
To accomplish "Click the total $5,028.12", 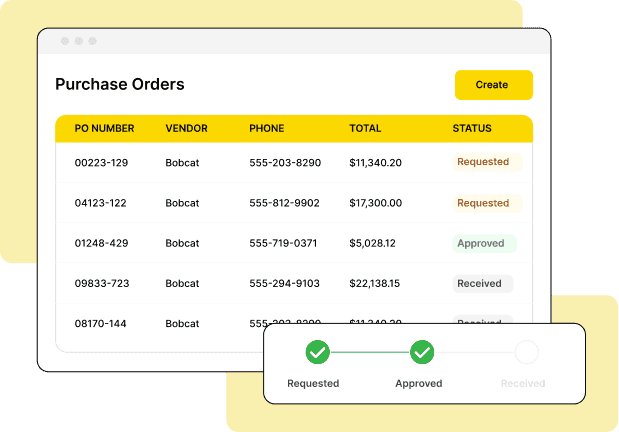I will coord(372,243).
